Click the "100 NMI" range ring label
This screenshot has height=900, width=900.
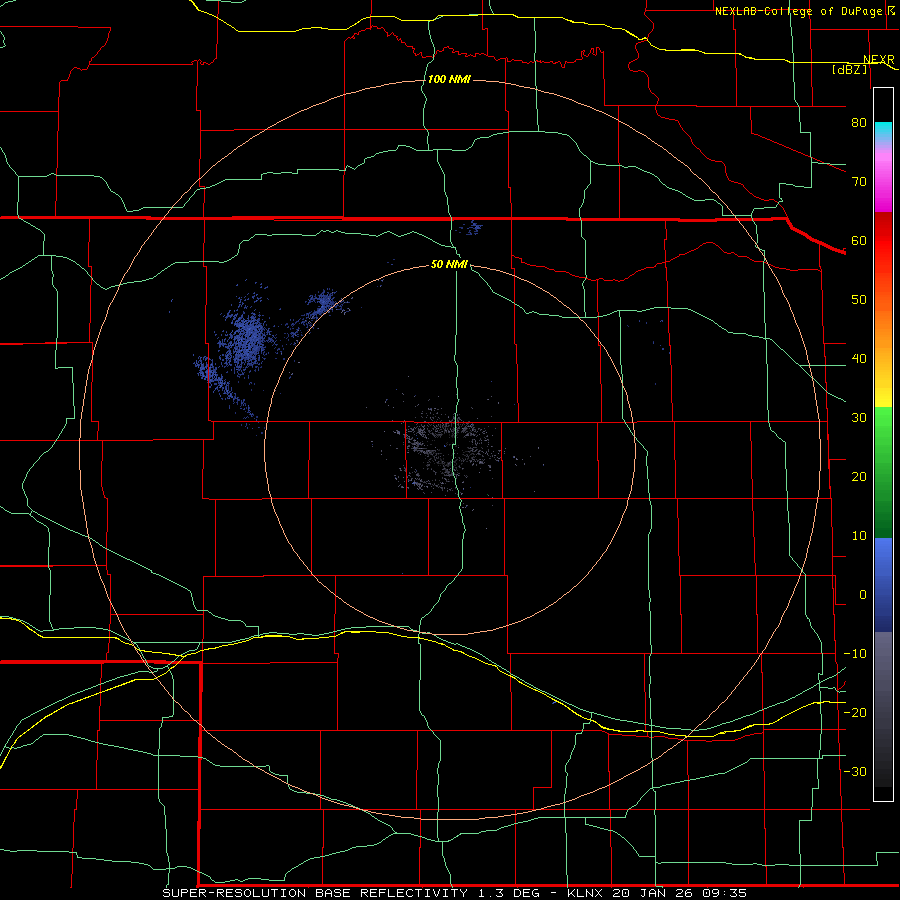449,79
